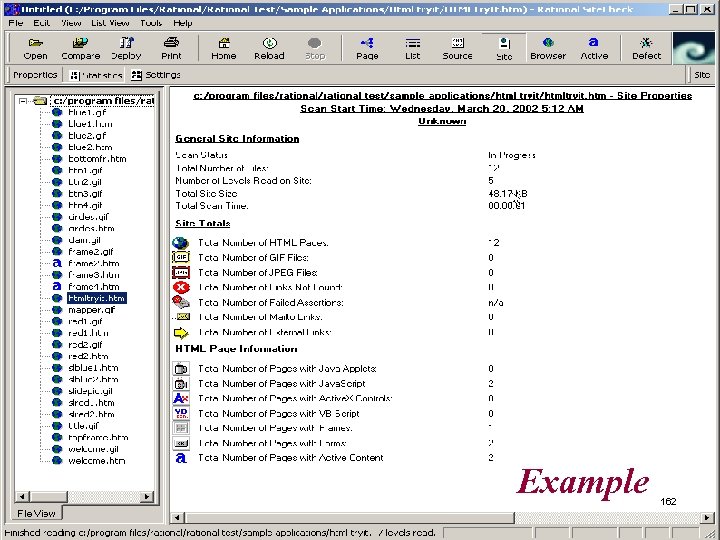
Task: Click the Site Properties title link
Action: [x=442, y=96]
